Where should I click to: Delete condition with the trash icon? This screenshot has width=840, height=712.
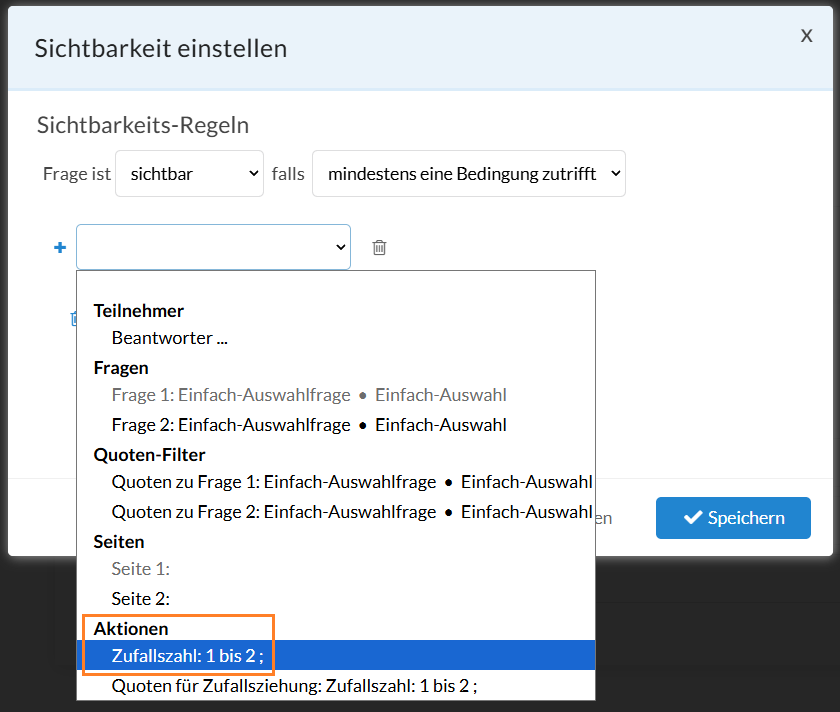click(x=379, y=248)
